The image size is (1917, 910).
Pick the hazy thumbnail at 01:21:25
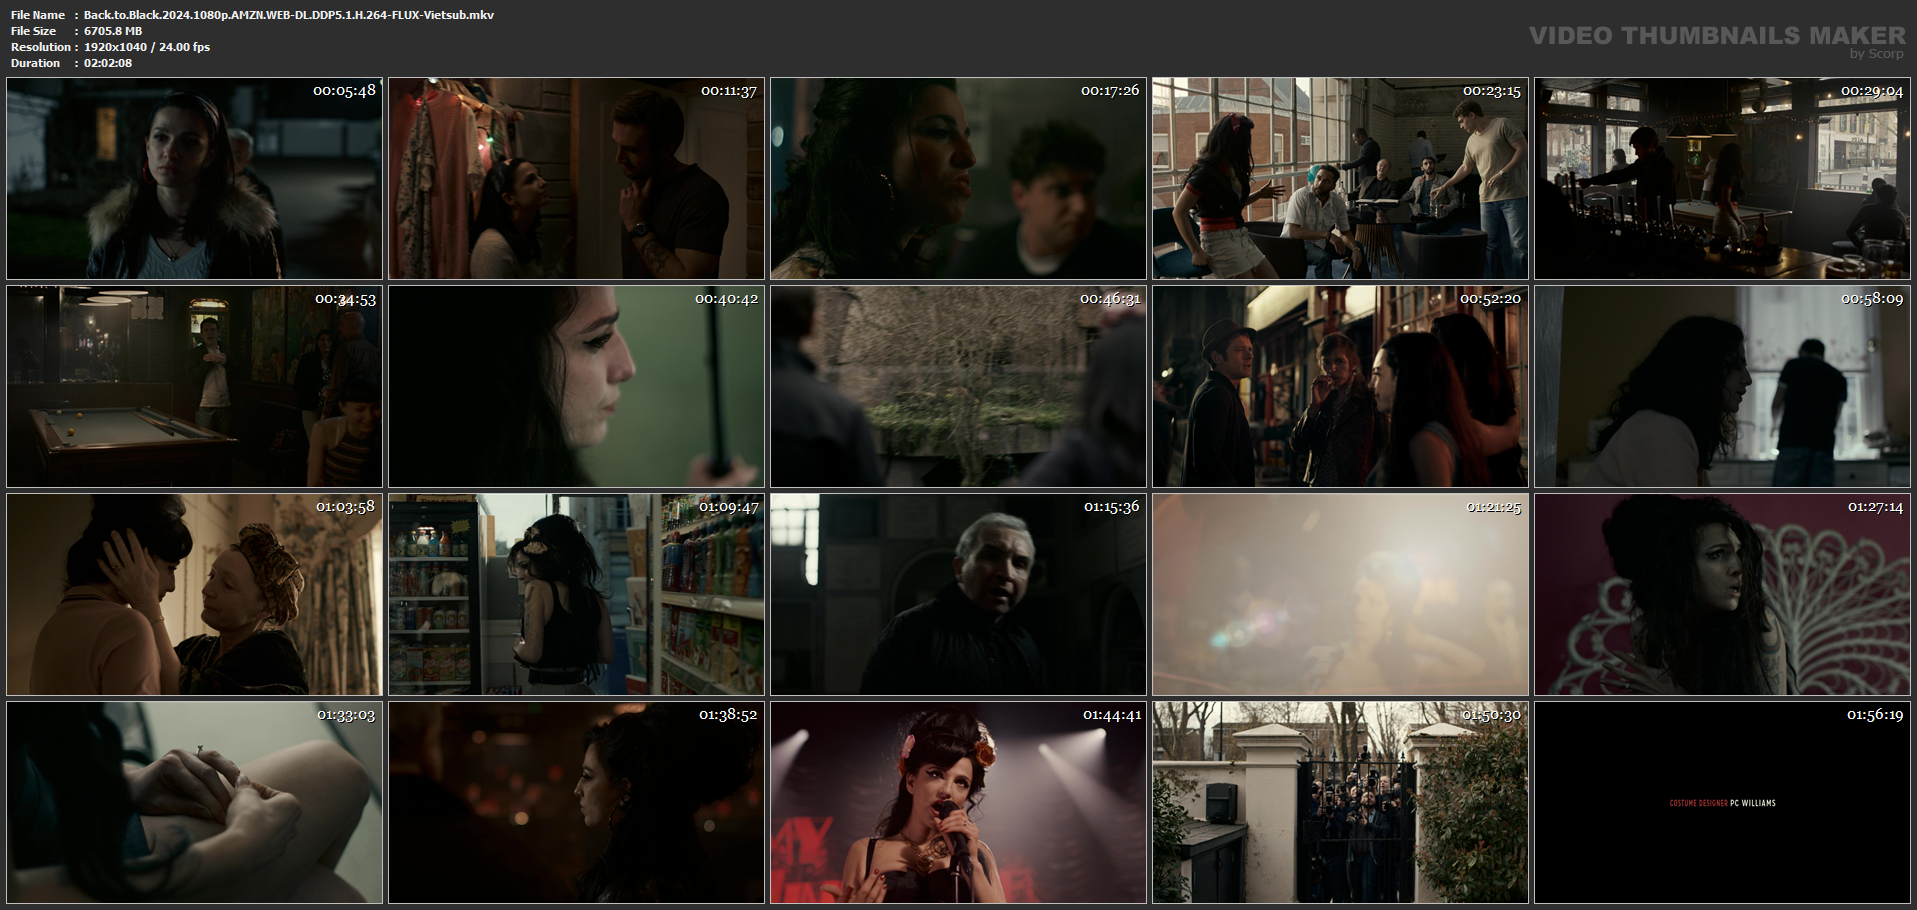pos(1340,594)
